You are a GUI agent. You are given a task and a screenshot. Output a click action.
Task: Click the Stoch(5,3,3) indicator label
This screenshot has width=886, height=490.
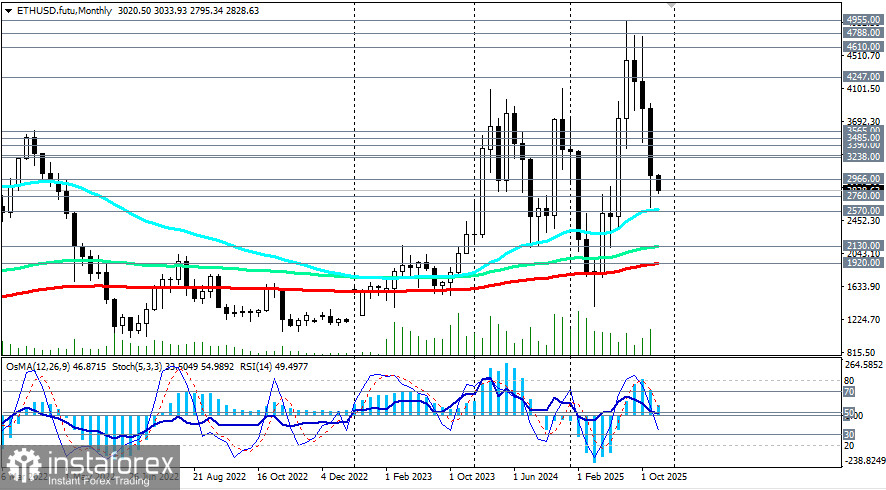point(135,367)
